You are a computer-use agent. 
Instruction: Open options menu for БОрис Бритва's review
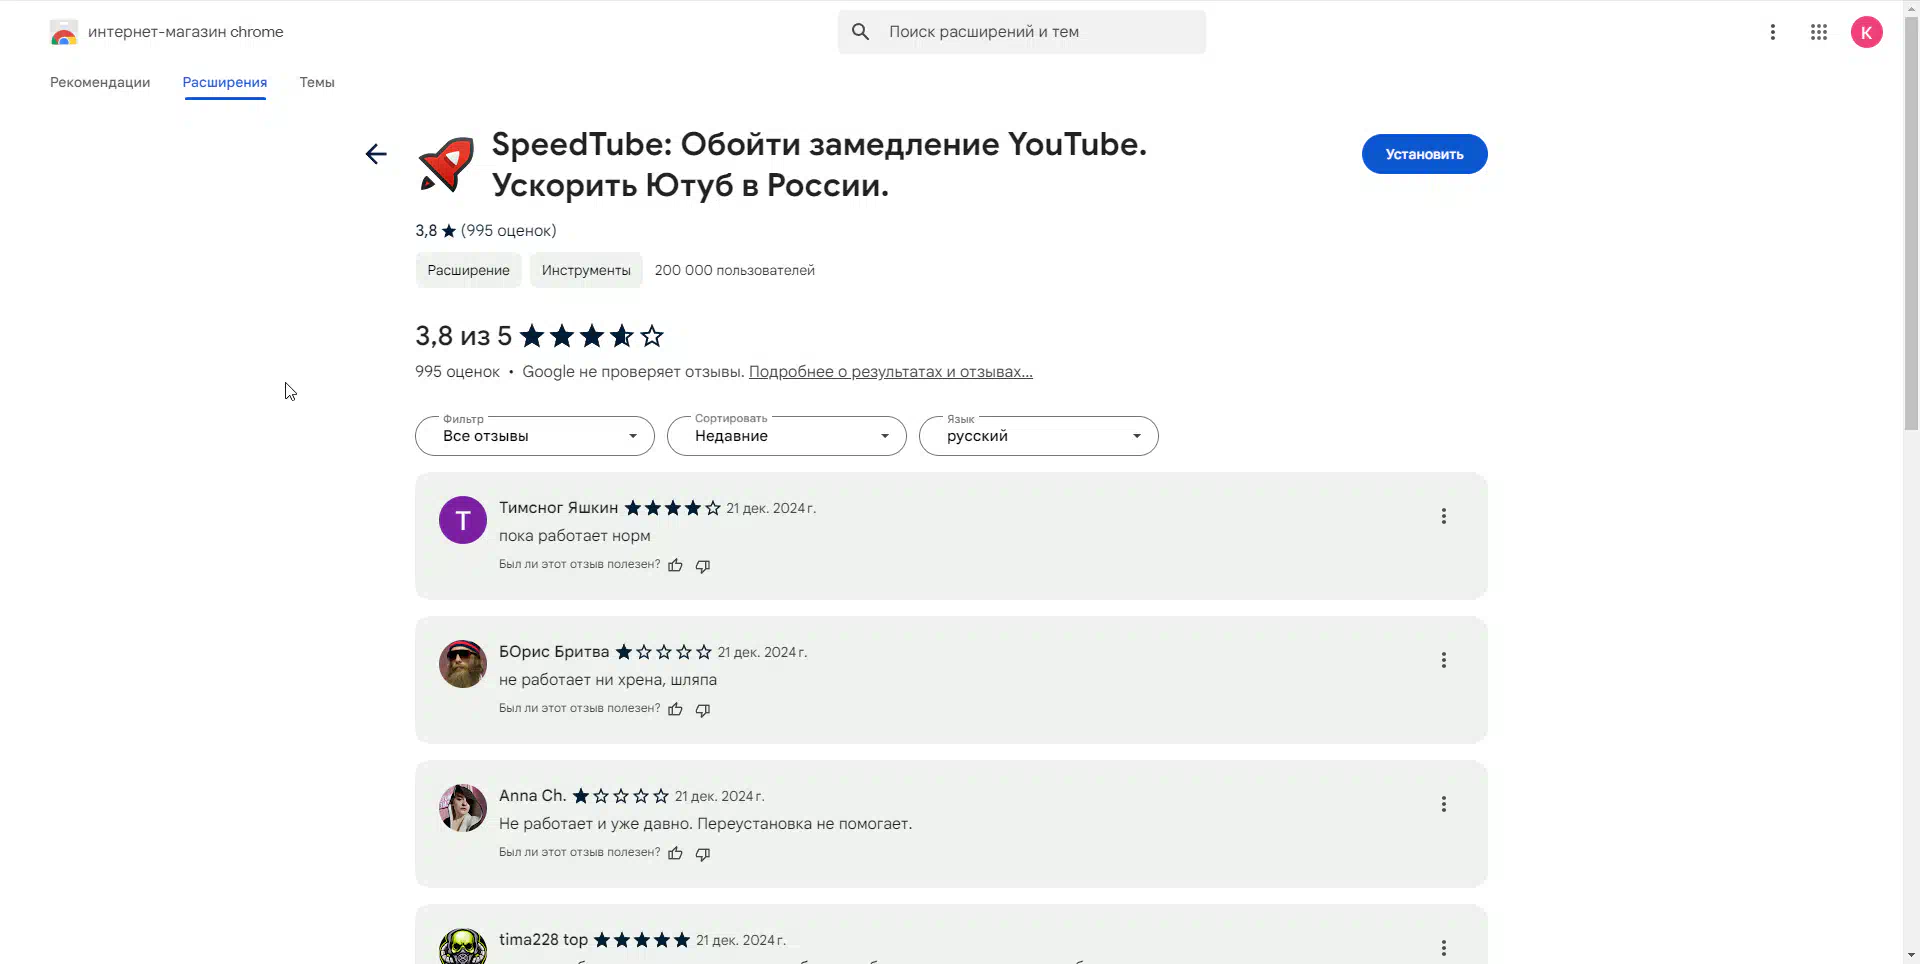[1444, 660]
